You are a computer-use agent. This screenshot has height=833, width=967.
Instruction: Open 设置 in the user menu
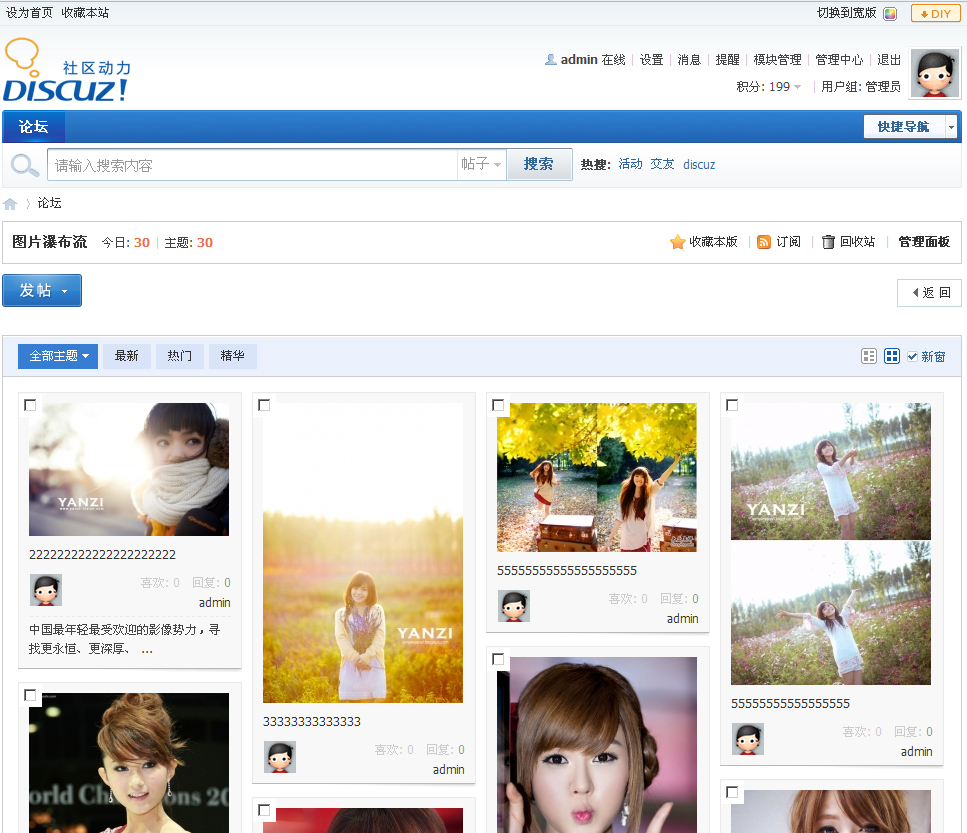[651, 60]
